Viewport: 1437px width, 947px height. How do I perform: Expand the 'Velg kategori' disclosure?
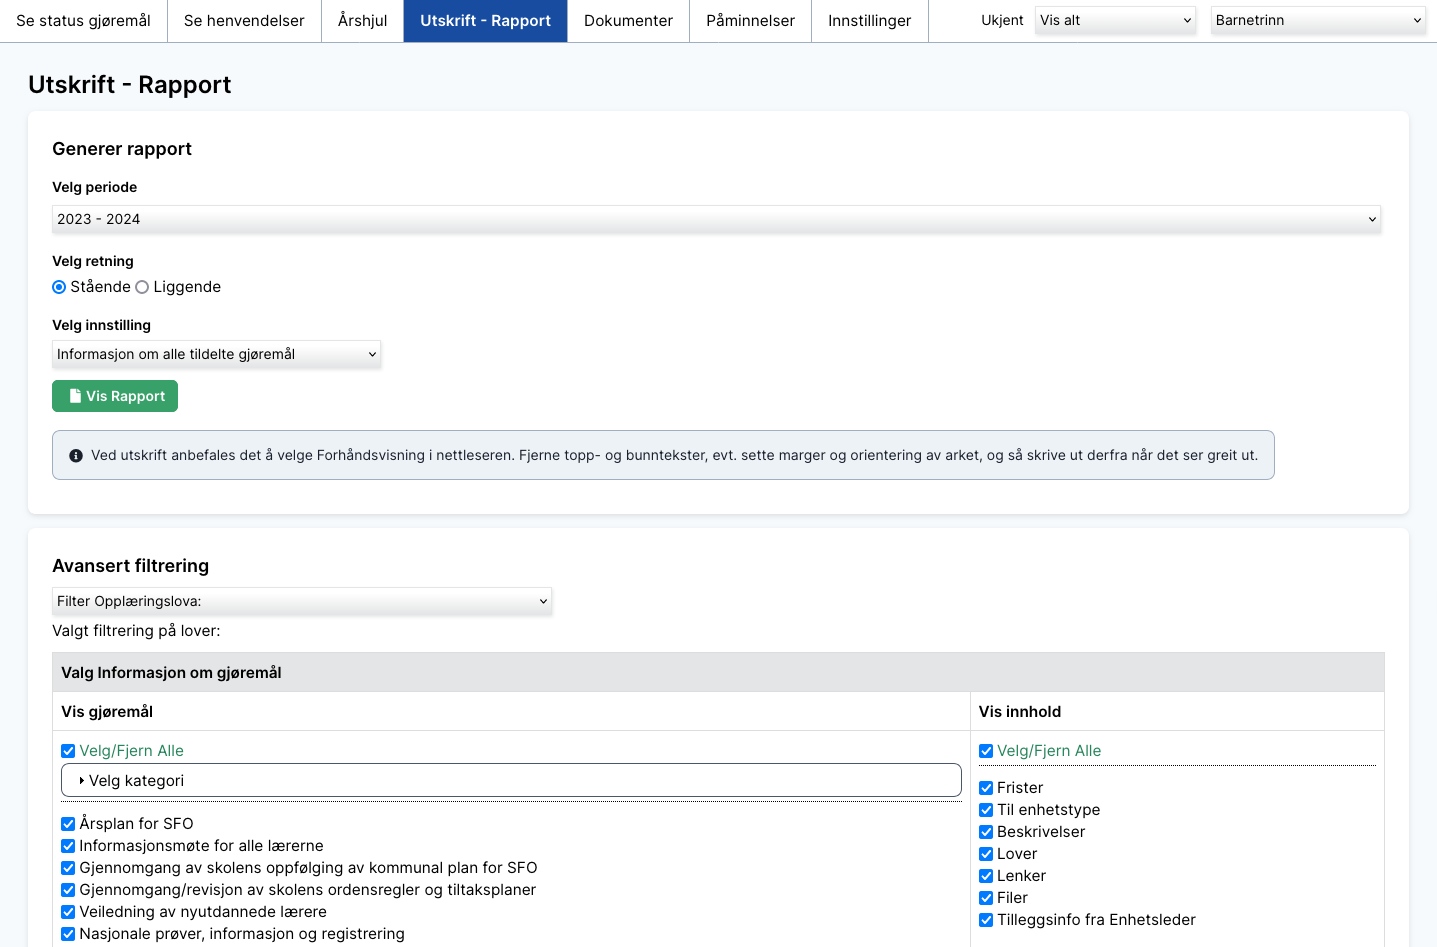tap(511, 781)
